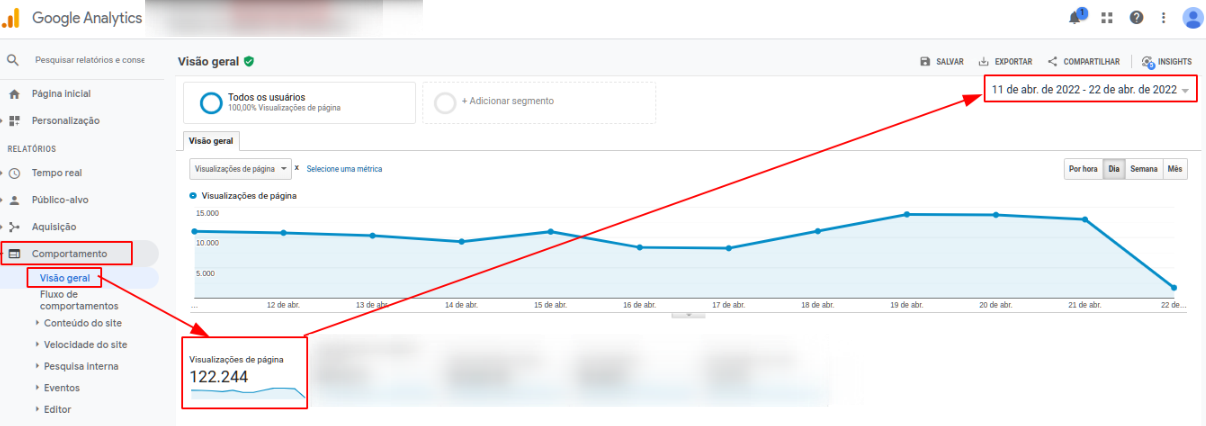
Task: Click the user account avatar
Action: coord(1192,18)
